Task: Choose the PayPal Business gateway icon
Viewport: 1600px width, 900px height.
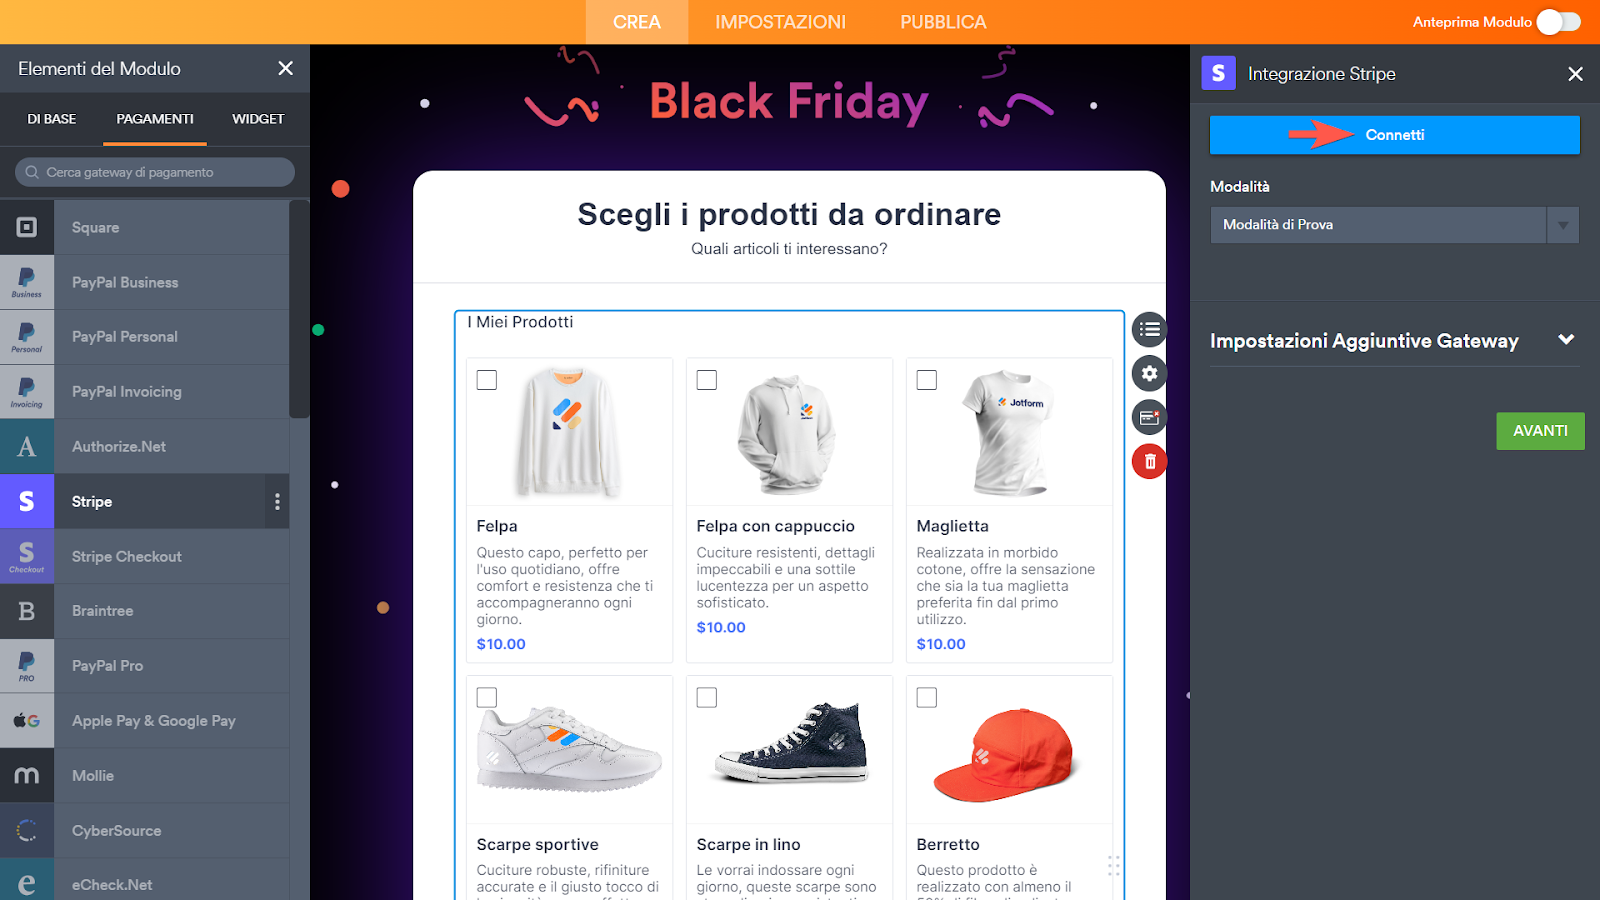Action: [x=27, y=282]
